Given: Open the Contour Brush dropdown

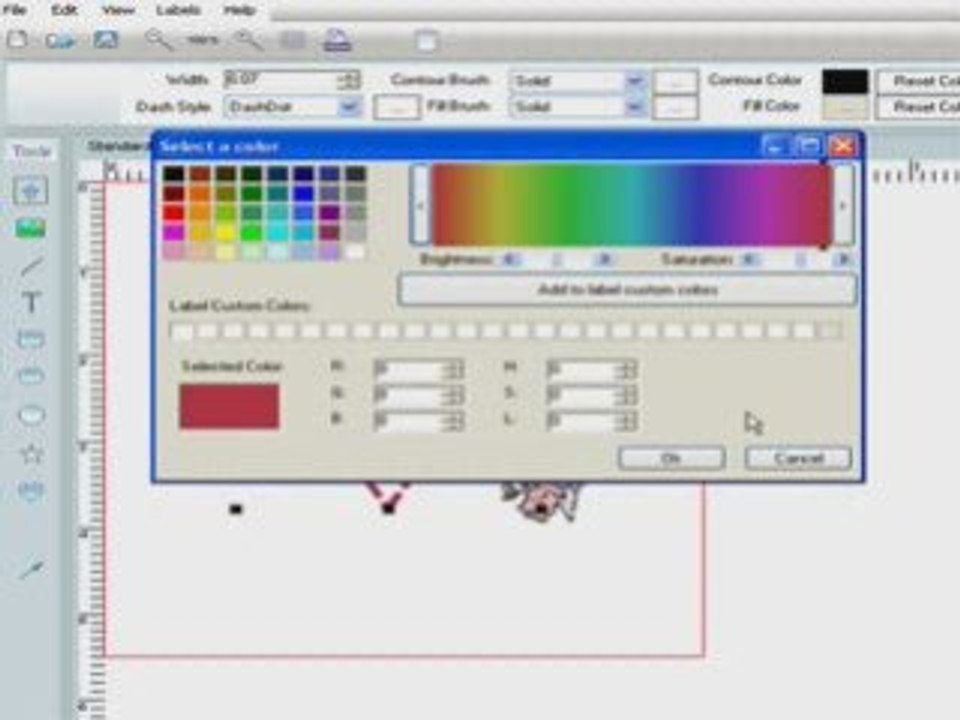Looking at the screenshot, I should point(634,80).
